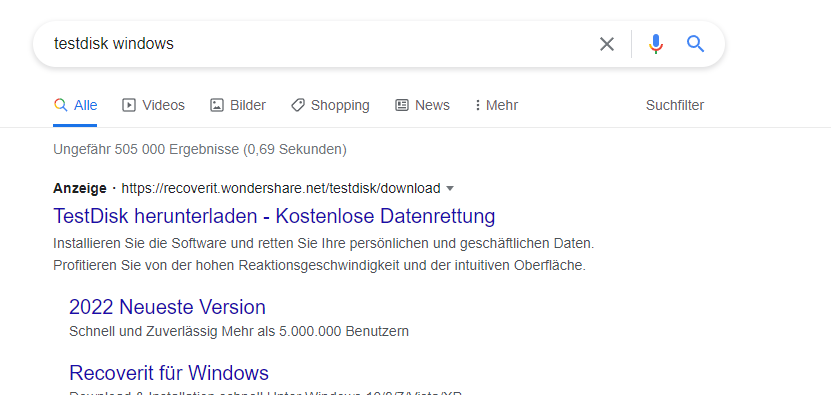
Task: Click the line starting 'Installieren Sie die Software'
Action: tap(324, 244)
